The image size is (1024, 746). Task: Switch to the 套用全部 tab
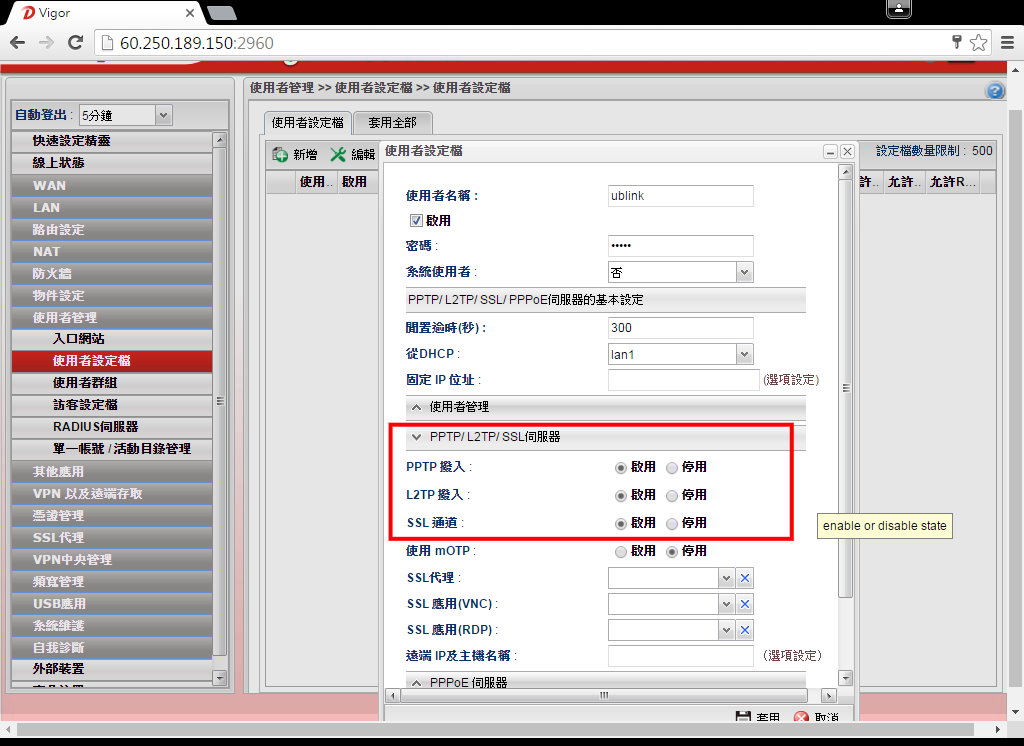392,123
